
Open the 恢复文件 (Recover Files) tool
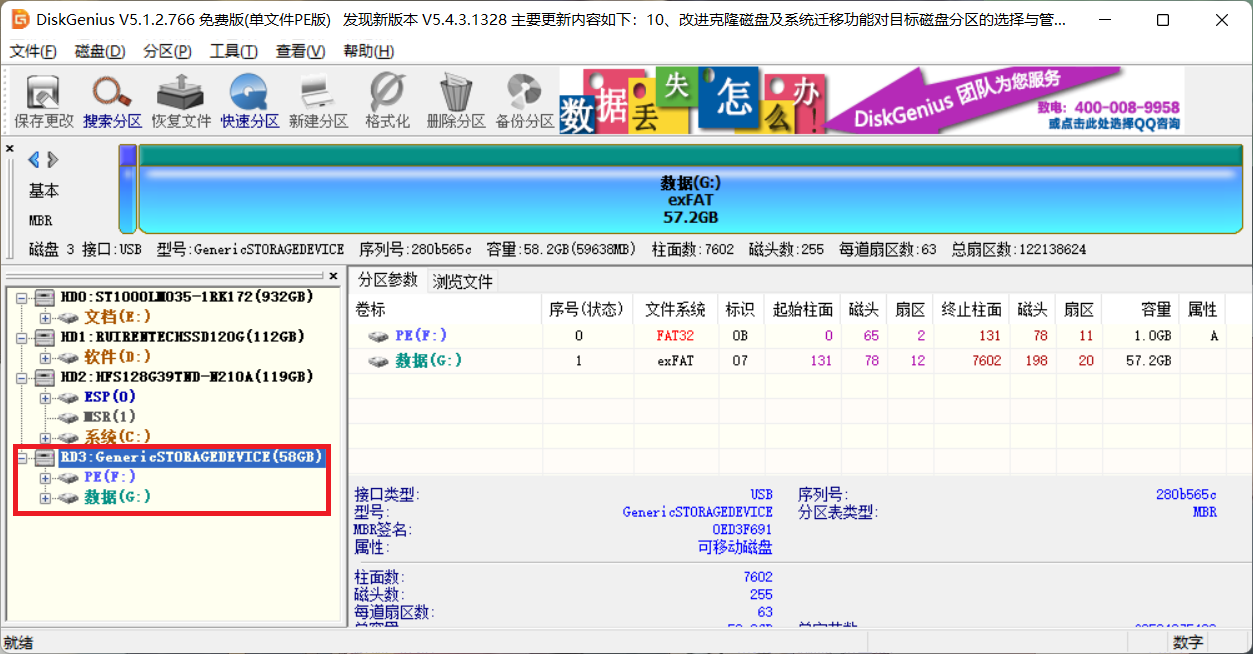[x=181, y=102]
